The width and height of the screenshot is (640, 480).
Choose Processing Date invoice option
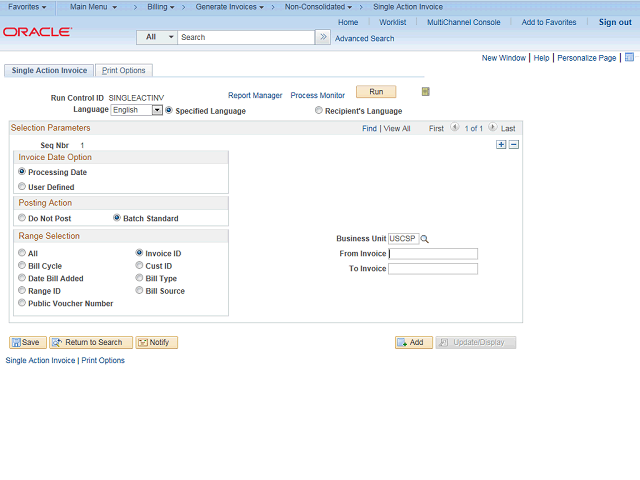coord(22,171)
